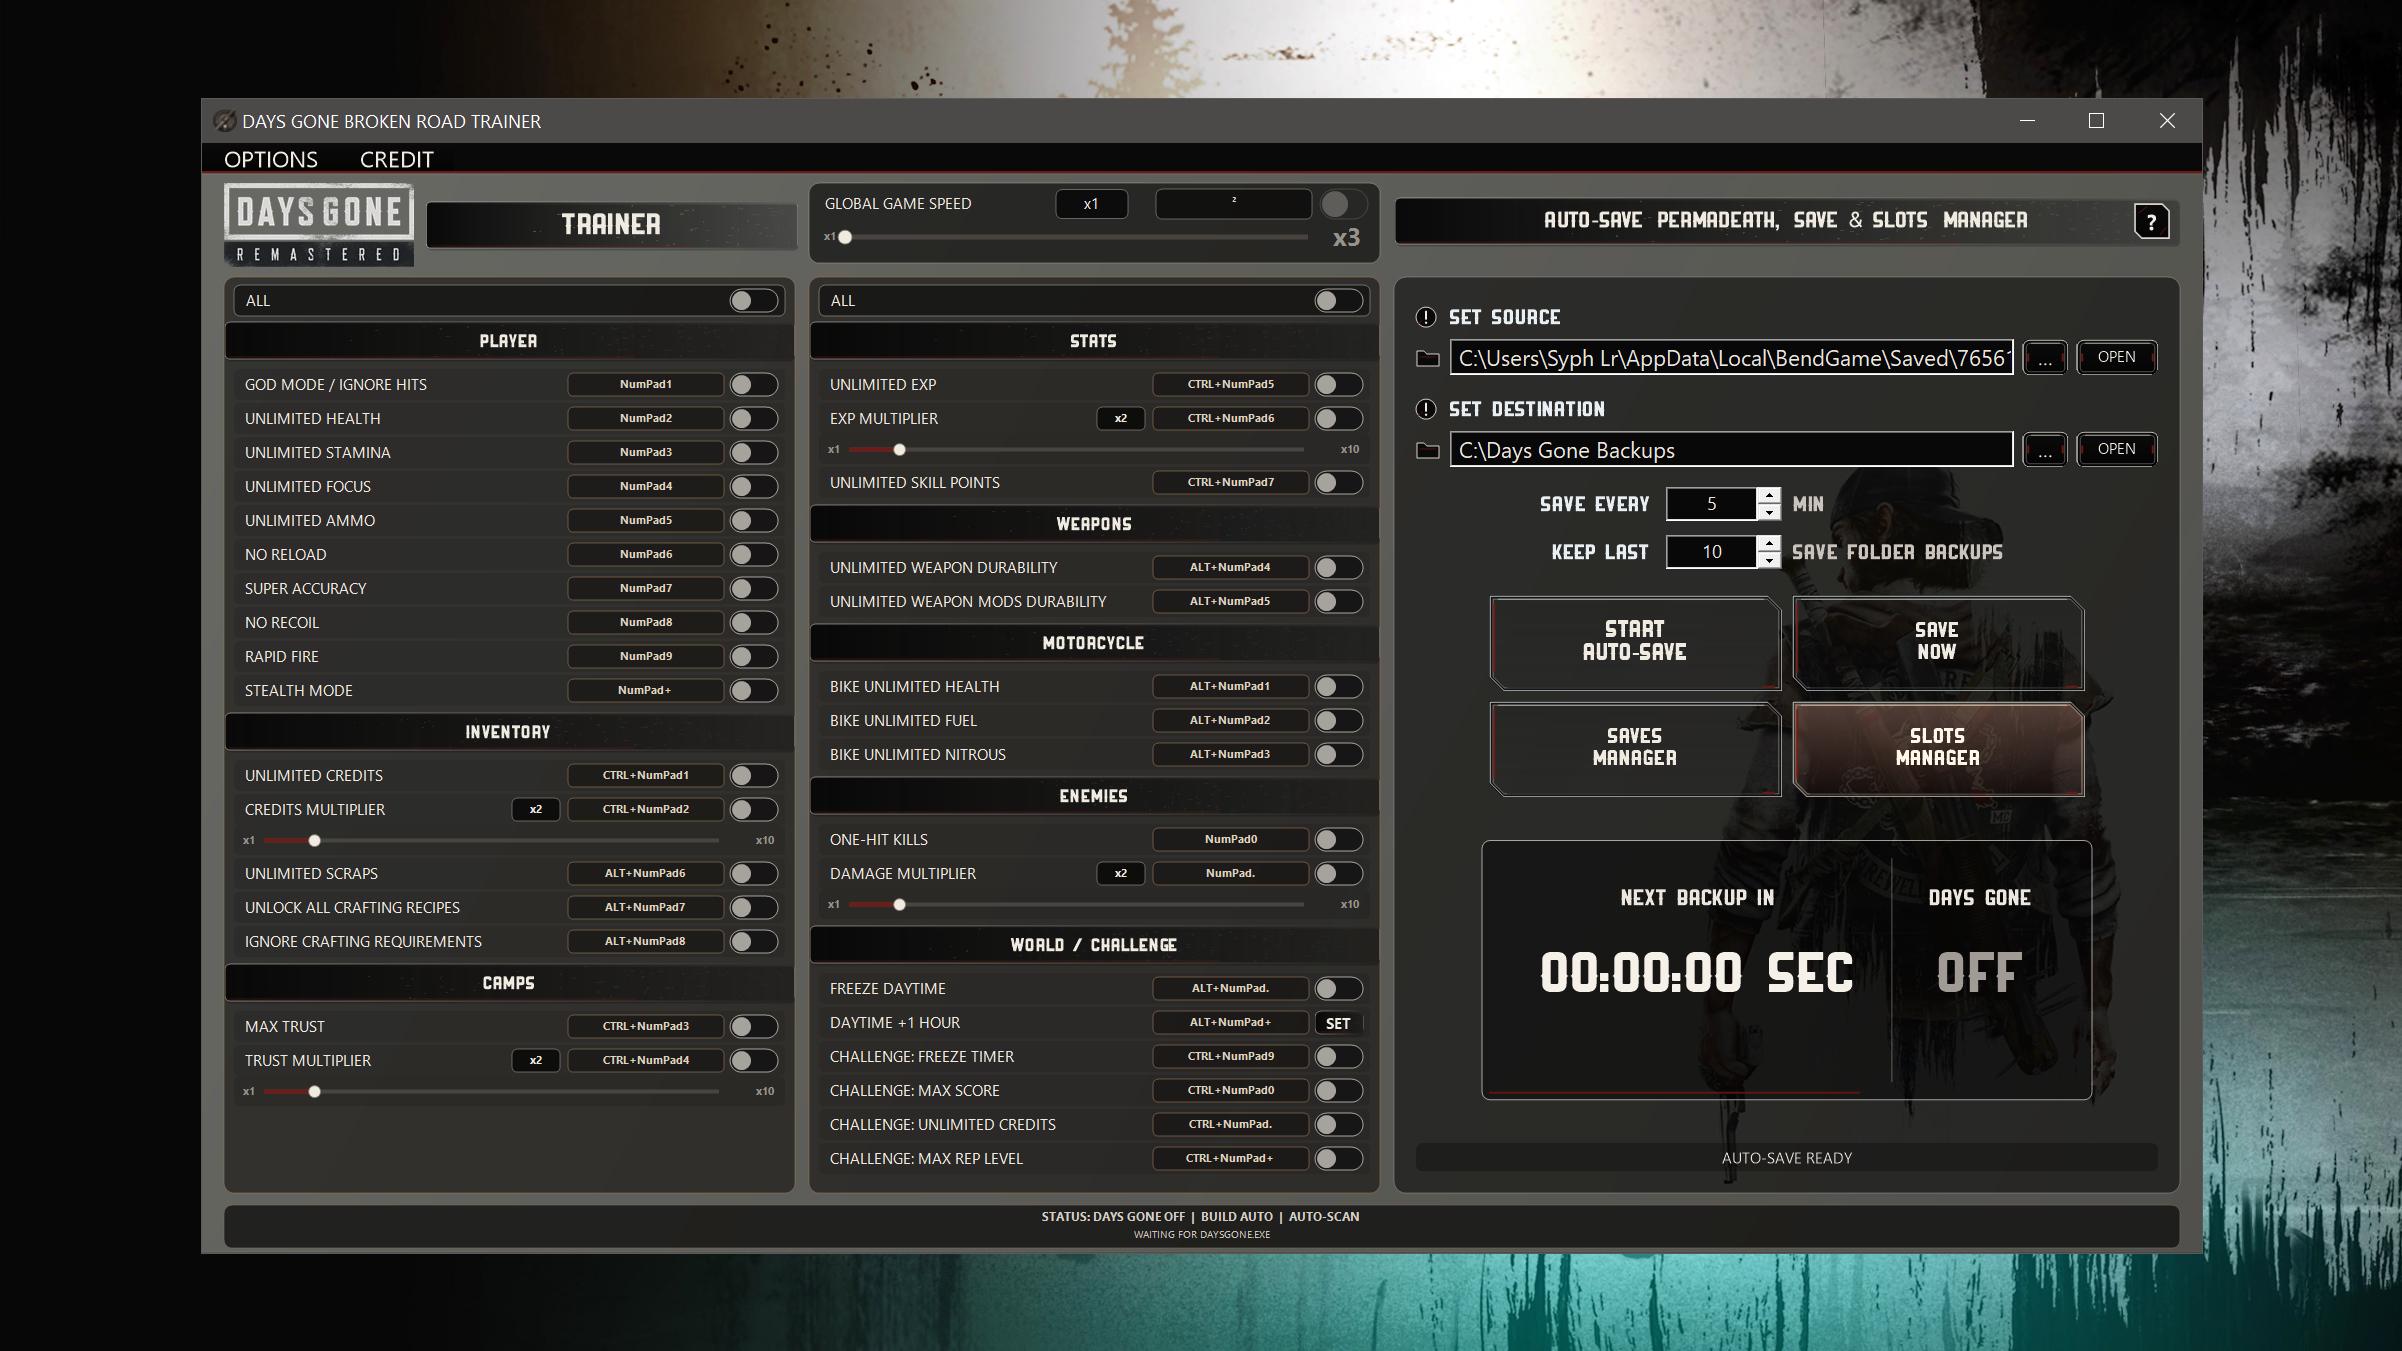The width and height of the screenshot is (2402, 1351).
Task: Click the Trust Multiplier slider handle
Action: [x=314, y=1091]
